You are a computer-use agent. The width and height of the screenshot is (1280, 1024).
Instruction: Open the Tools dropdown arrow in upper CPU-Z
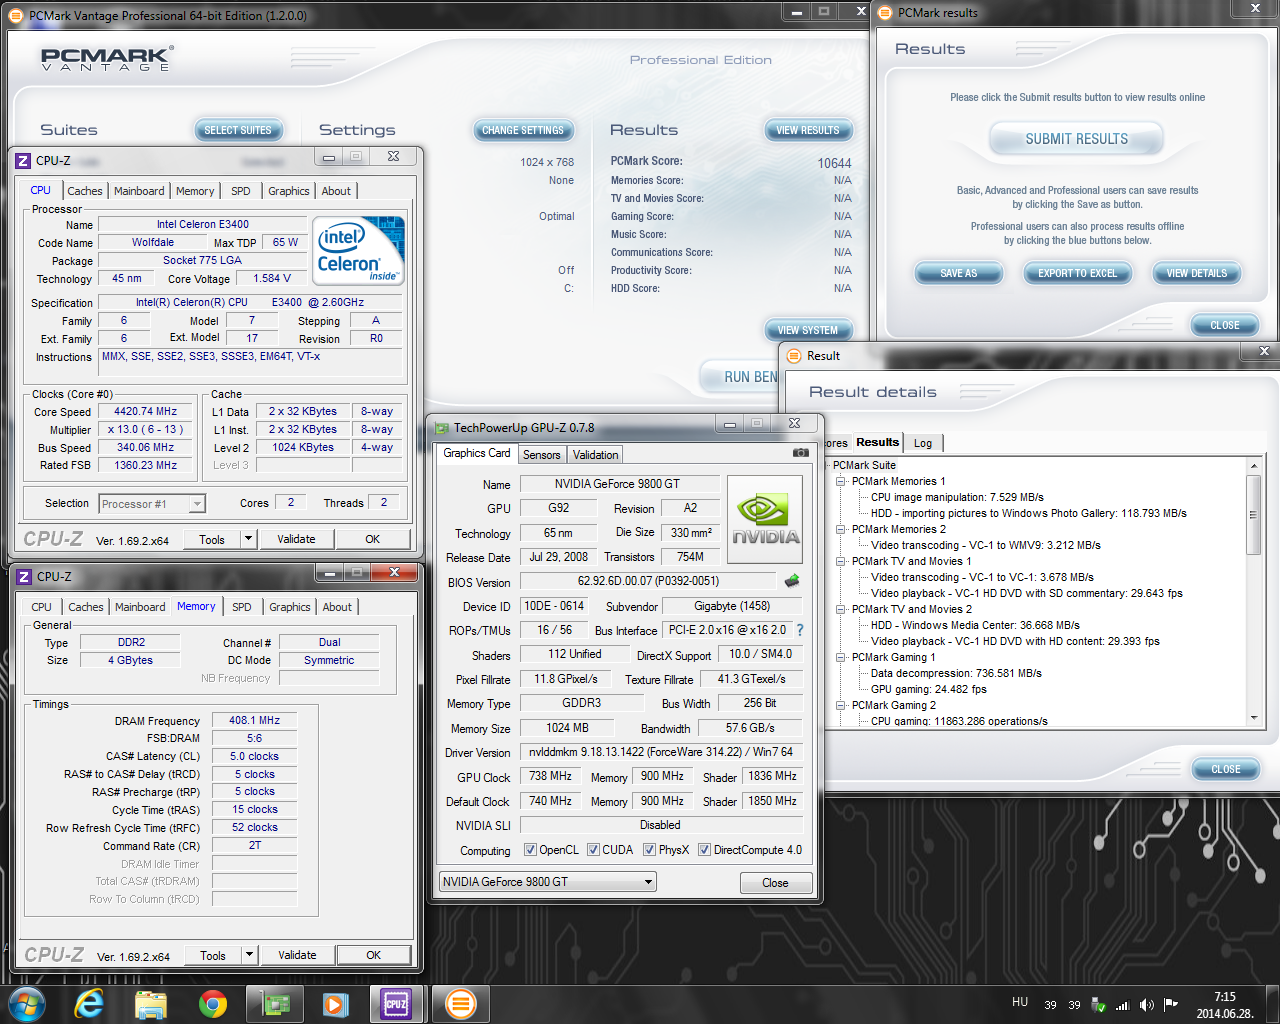248,539
